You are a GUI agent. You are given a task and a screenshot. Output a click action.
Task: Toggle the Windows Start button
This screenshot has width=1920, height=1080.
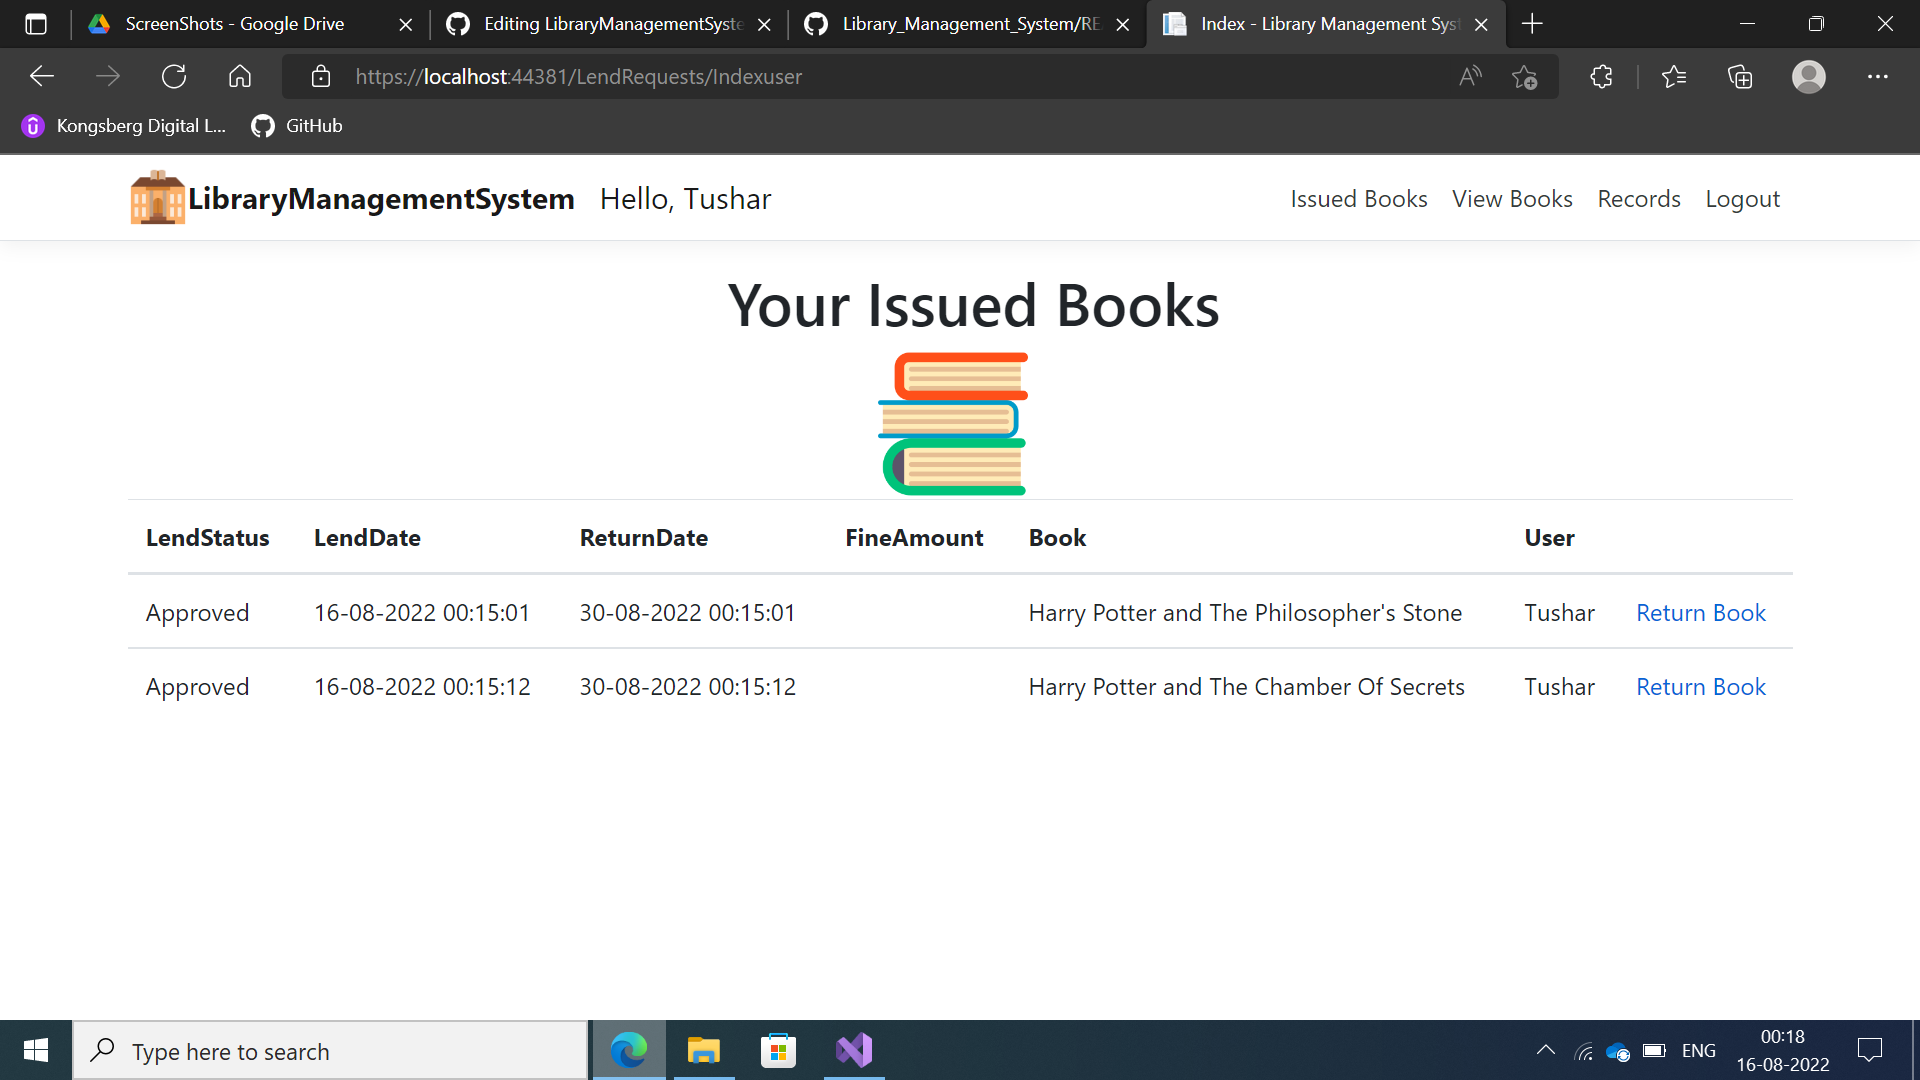[35, 1050]
